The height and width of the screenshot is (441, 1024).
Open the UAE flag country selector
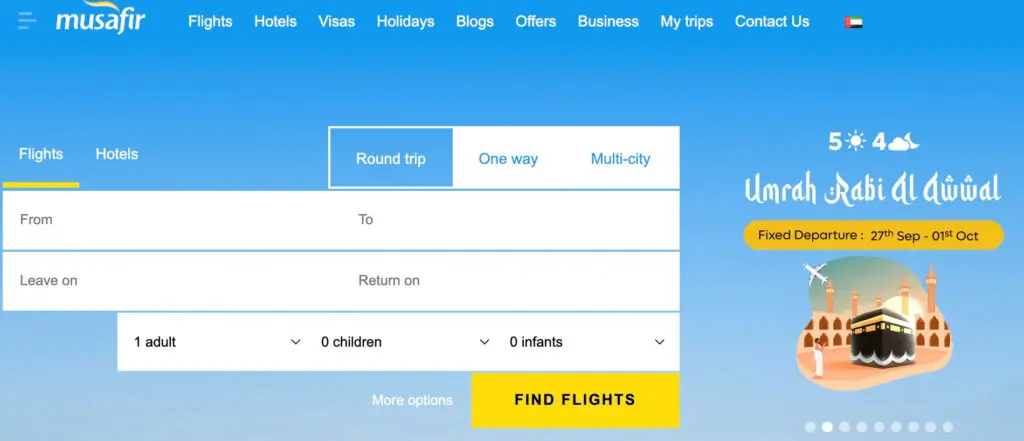tap(853, 22)
